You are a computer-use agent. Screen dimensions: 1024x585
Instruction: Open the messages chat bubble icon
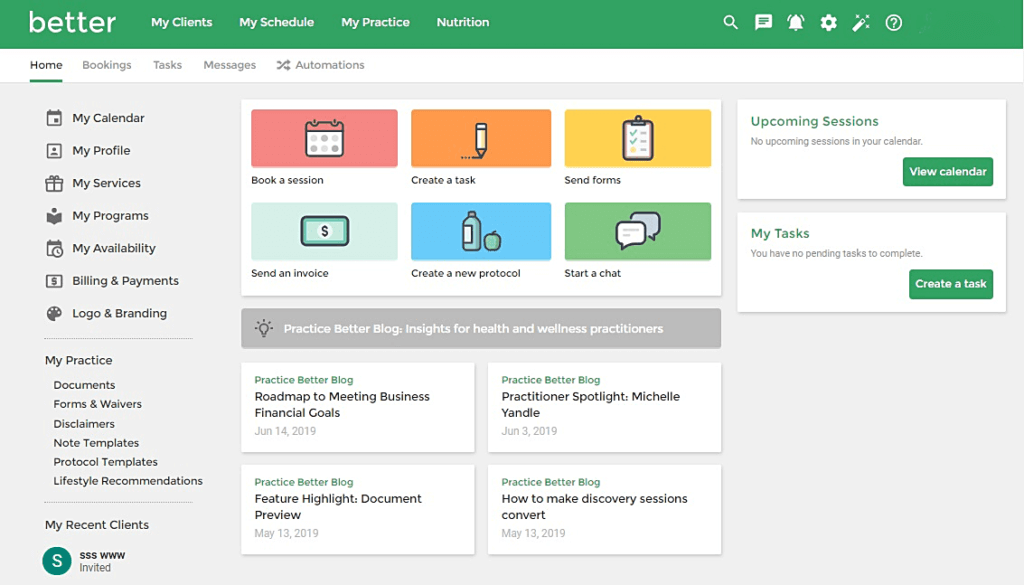[x=763, y=23]
